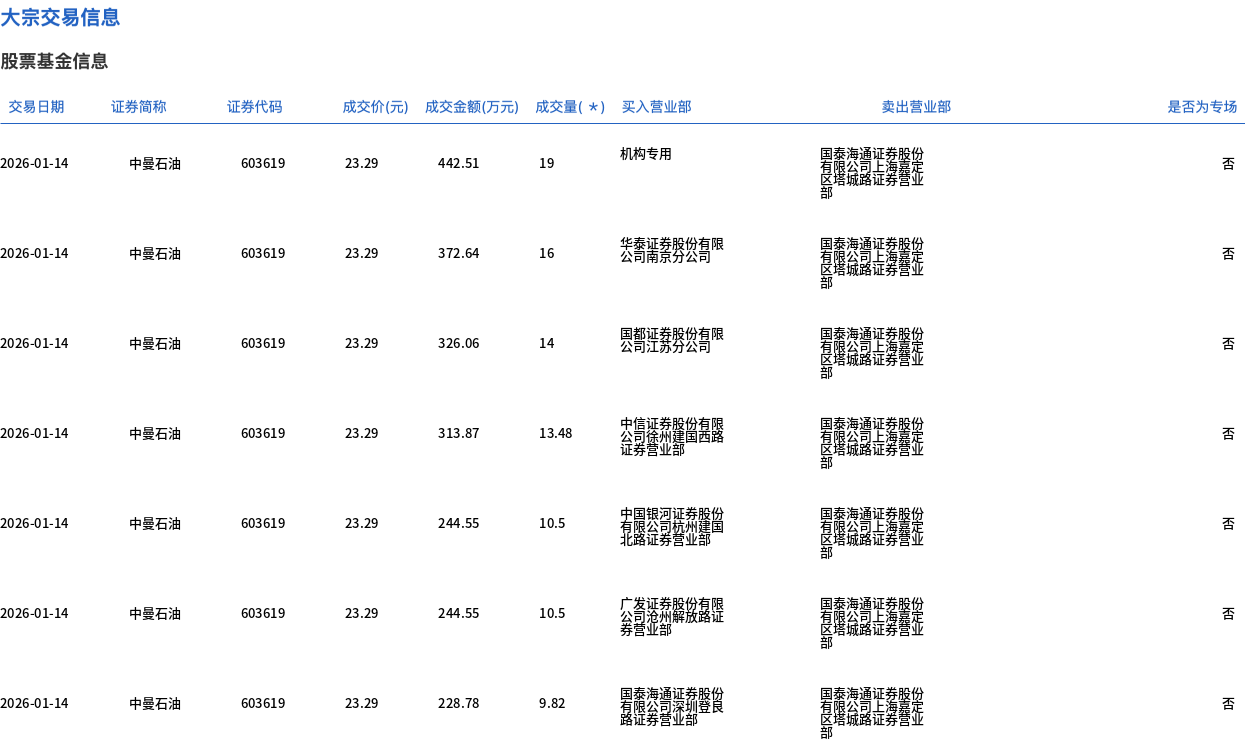Image resolution: width=1245 pixels, height=754 pixels.
Task: Click seller branch in the 313.87 row
Action: 872,444
